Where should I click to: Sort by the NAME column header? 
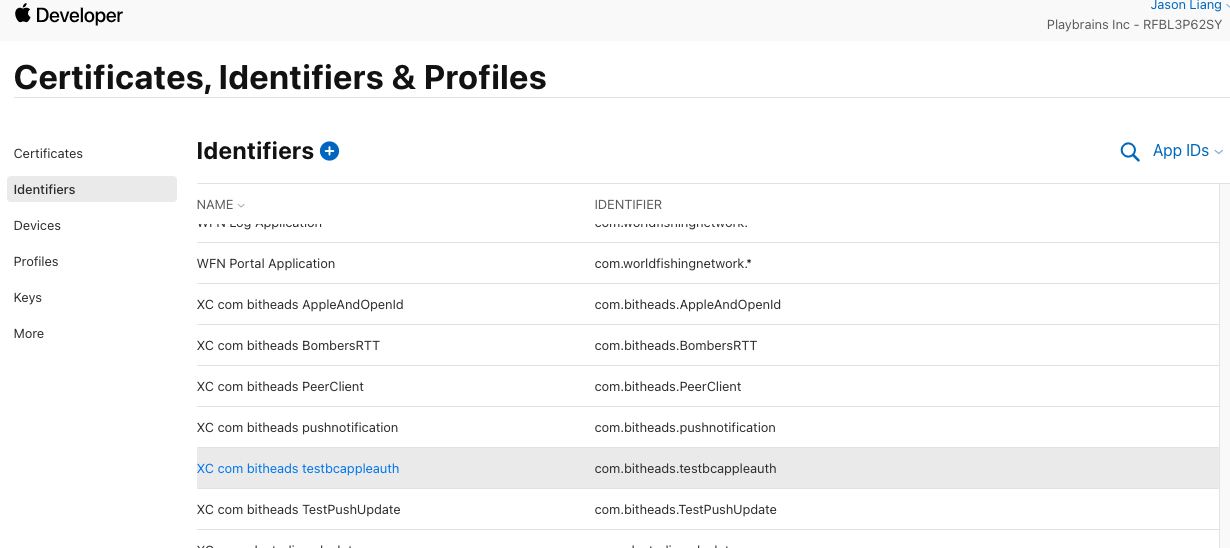point(220,205)
